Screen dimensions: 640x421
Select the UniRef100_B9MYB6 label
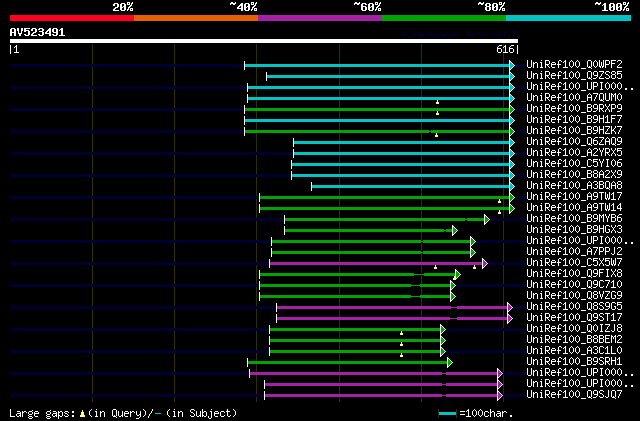pos(574,219)
